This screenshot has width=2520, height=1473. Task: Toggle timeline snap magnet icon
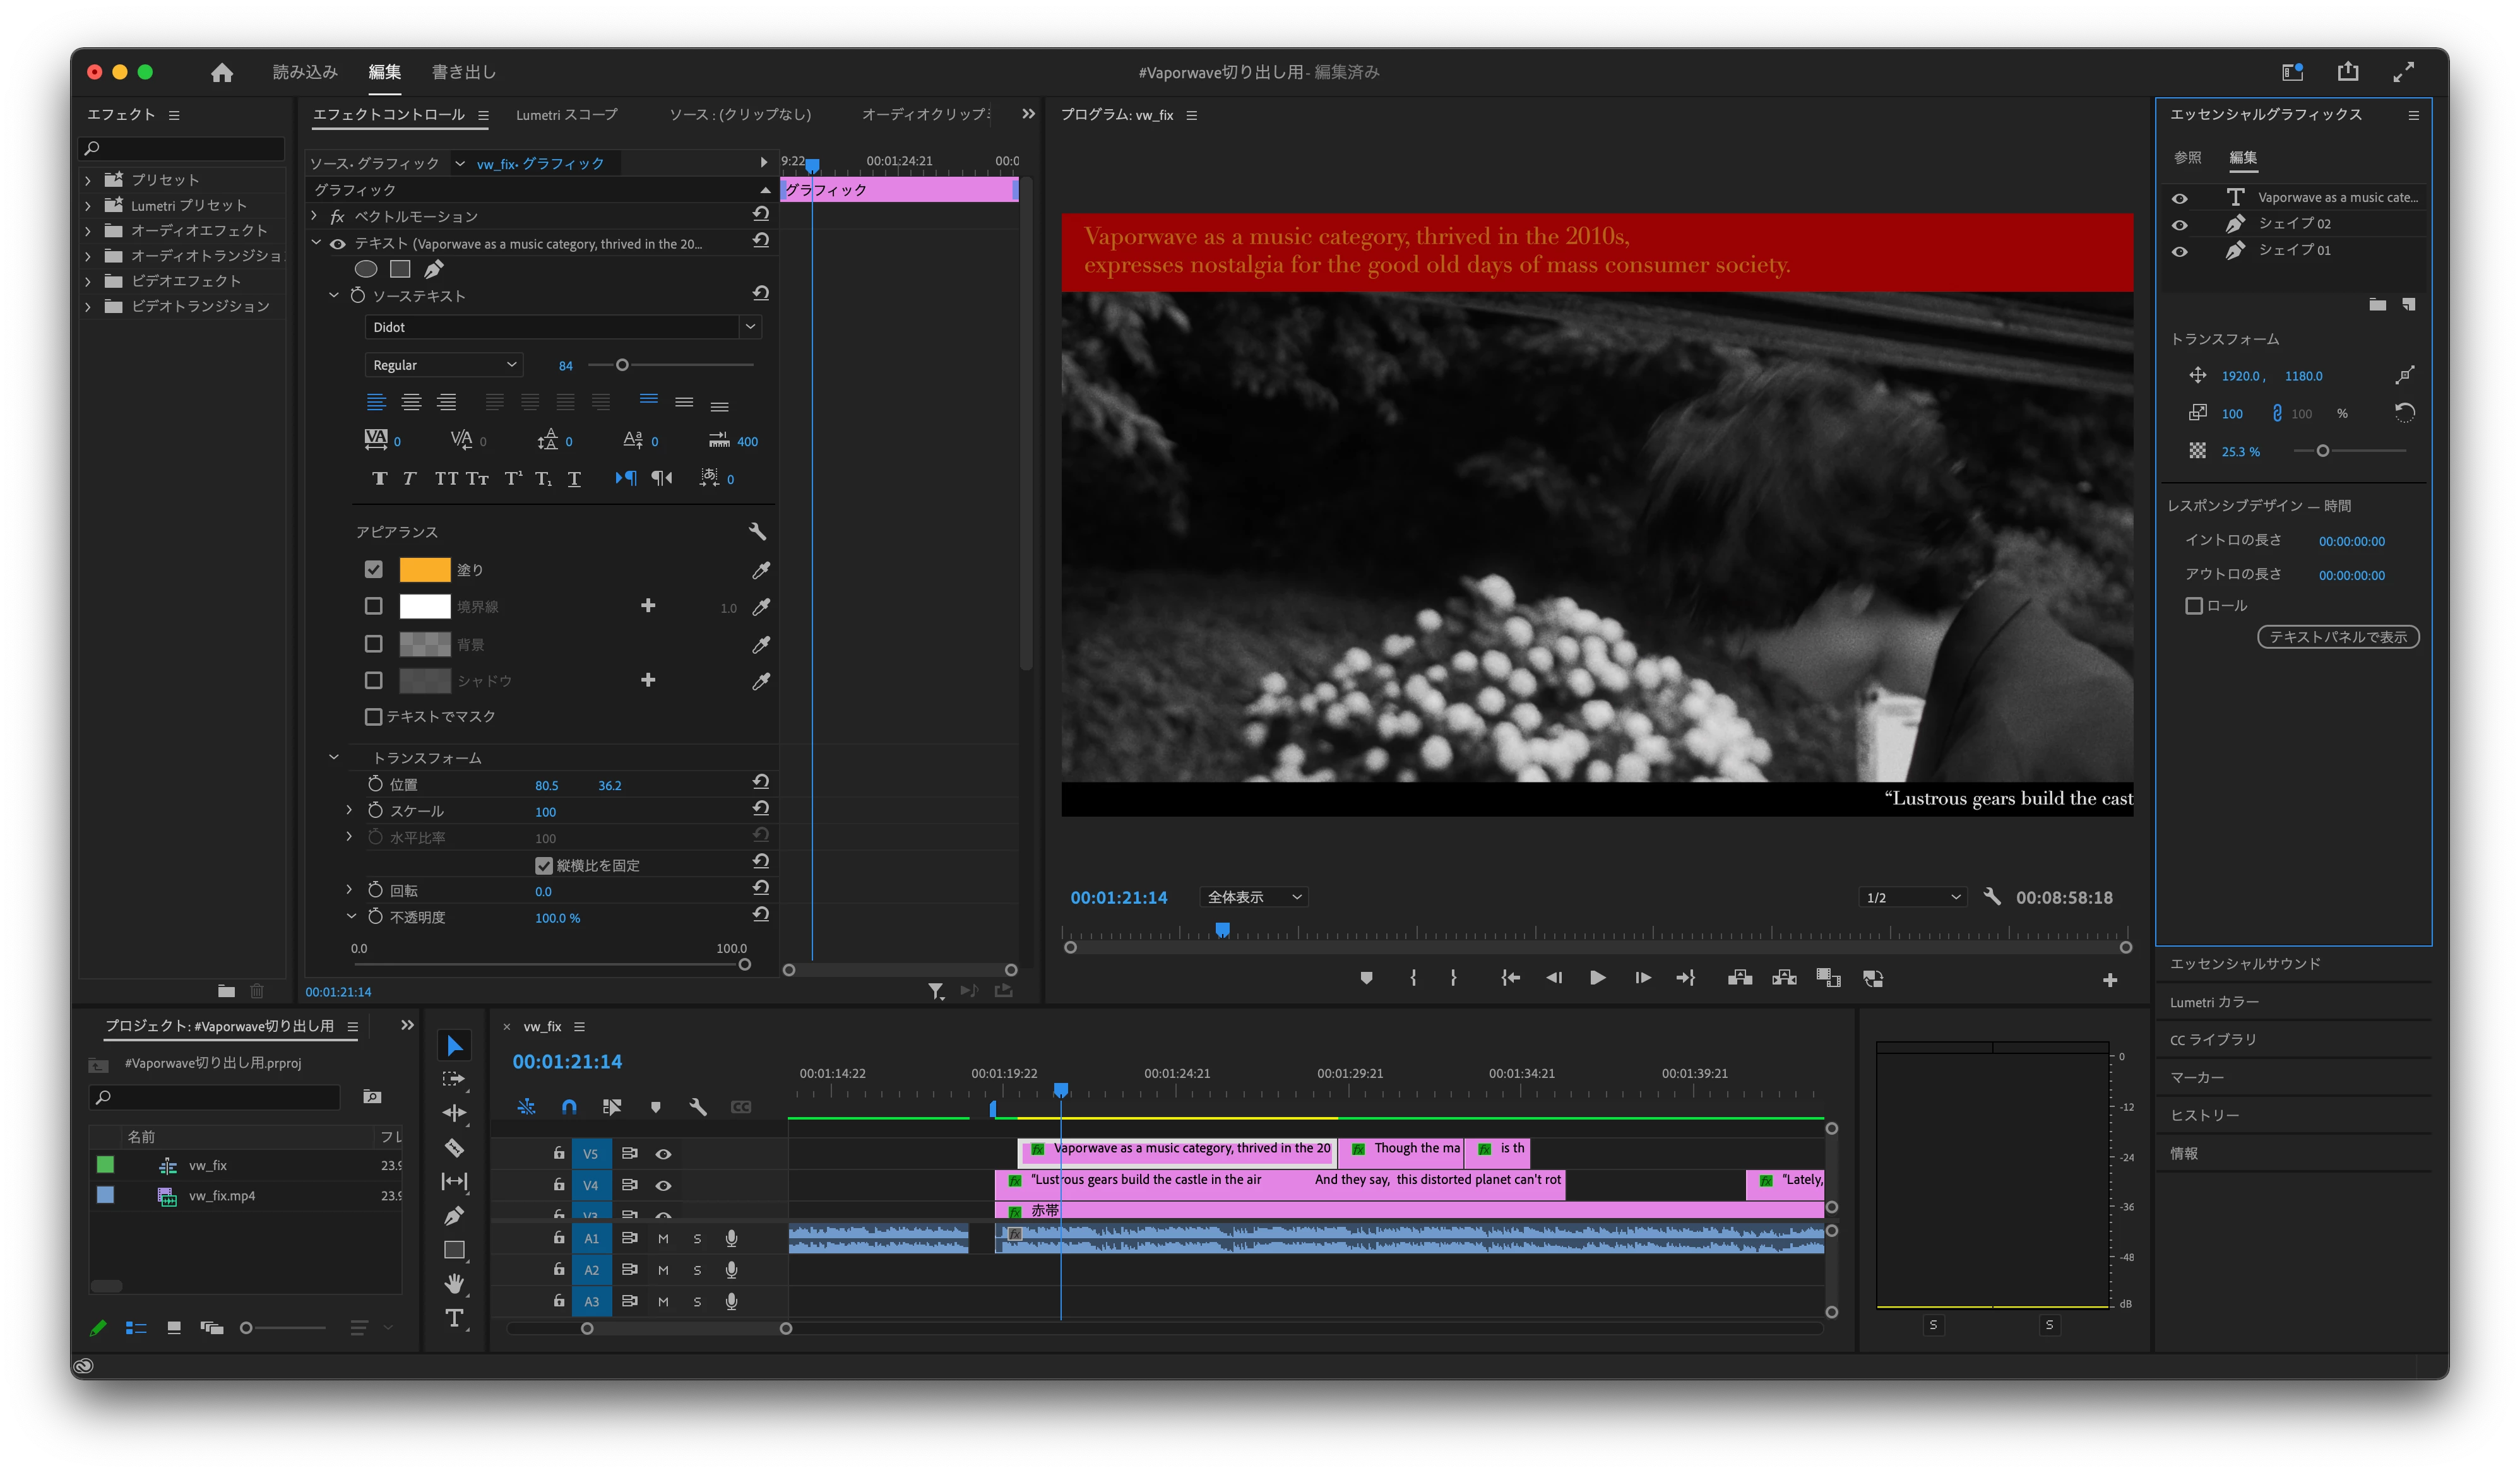[x=569, y=1107]
